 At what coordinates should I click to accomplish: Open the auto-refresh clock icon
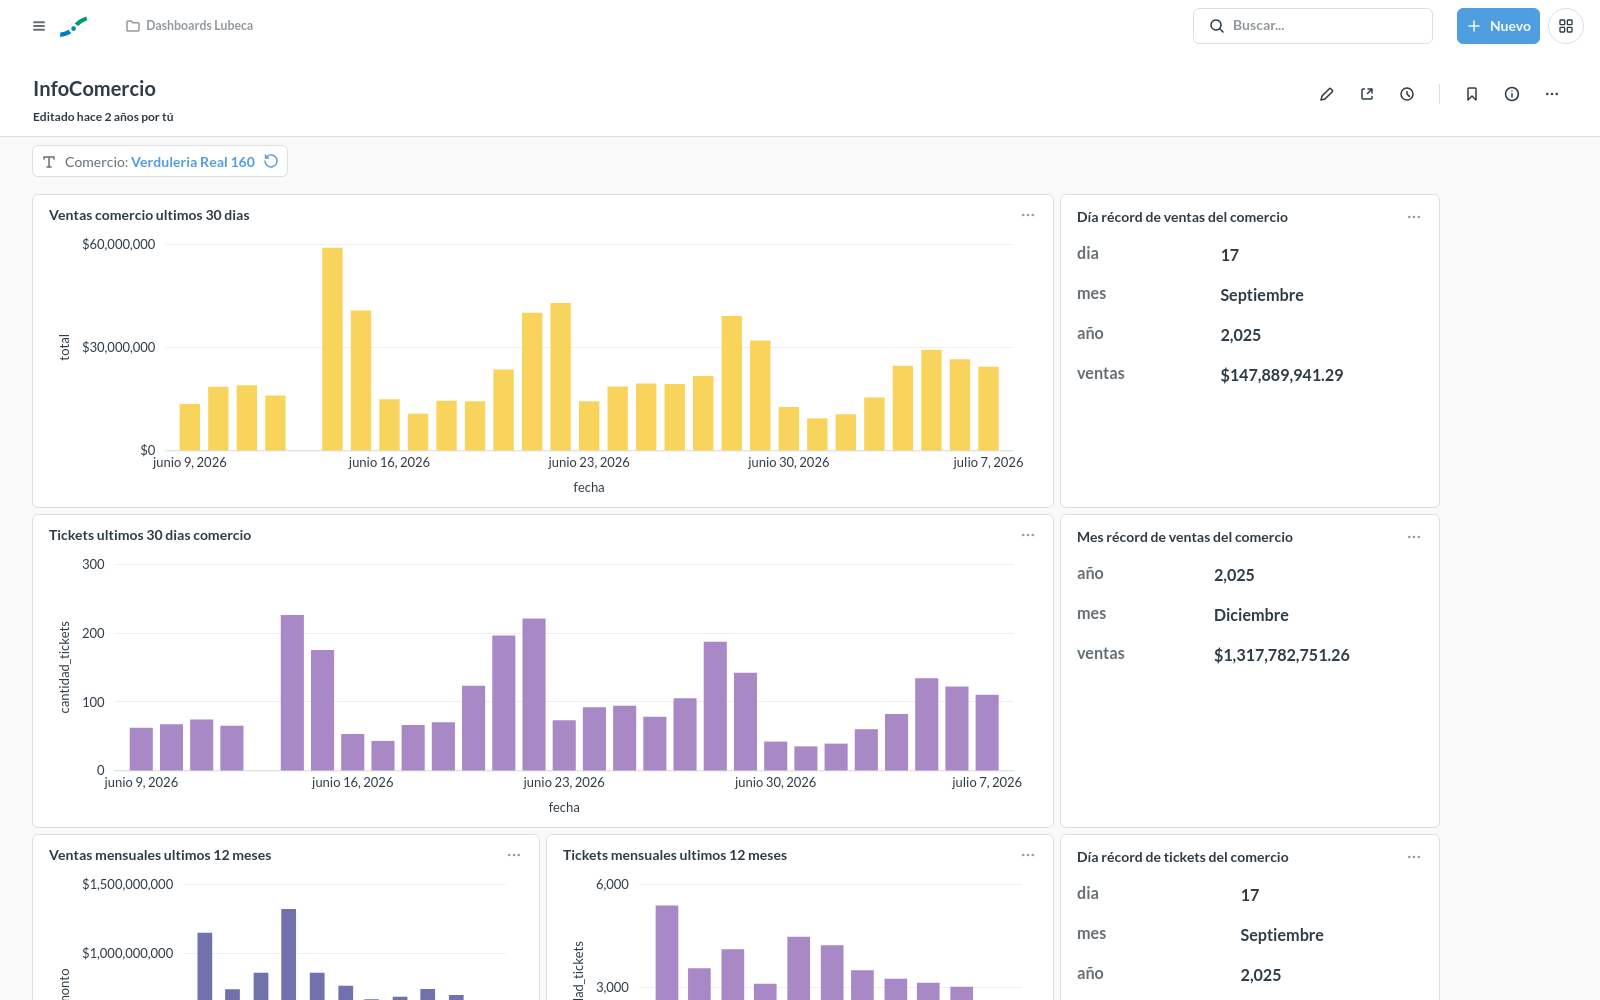click(x=1407, y=94)
